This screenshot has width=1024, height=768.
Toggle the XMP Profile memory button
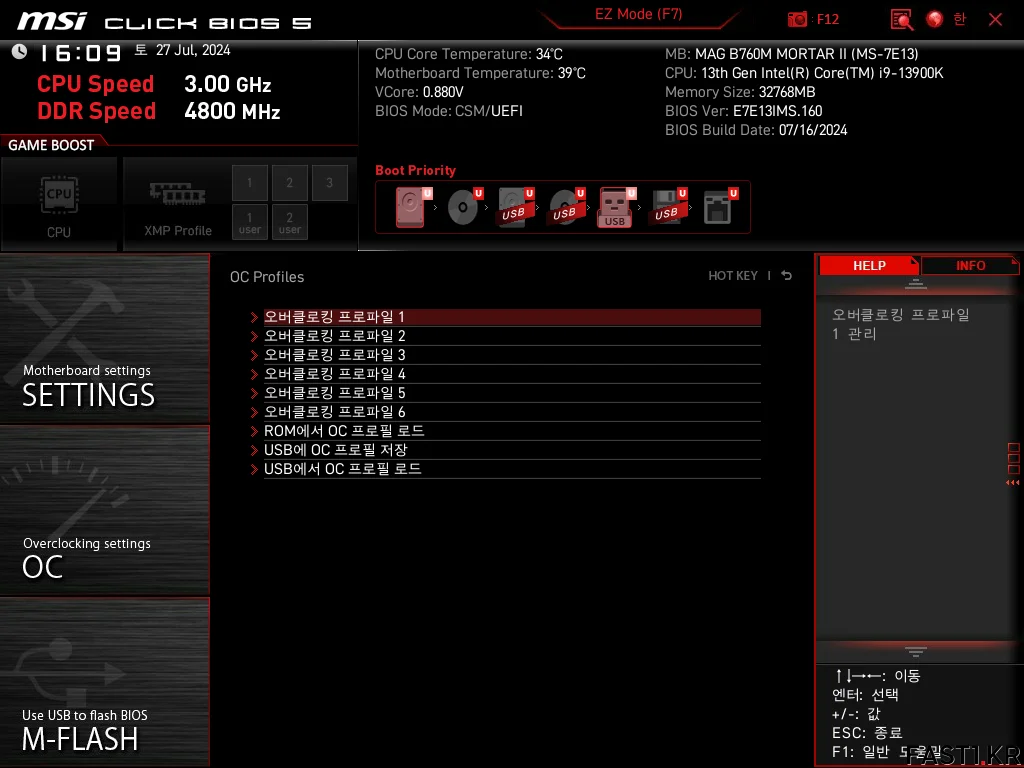click(178, 204)
